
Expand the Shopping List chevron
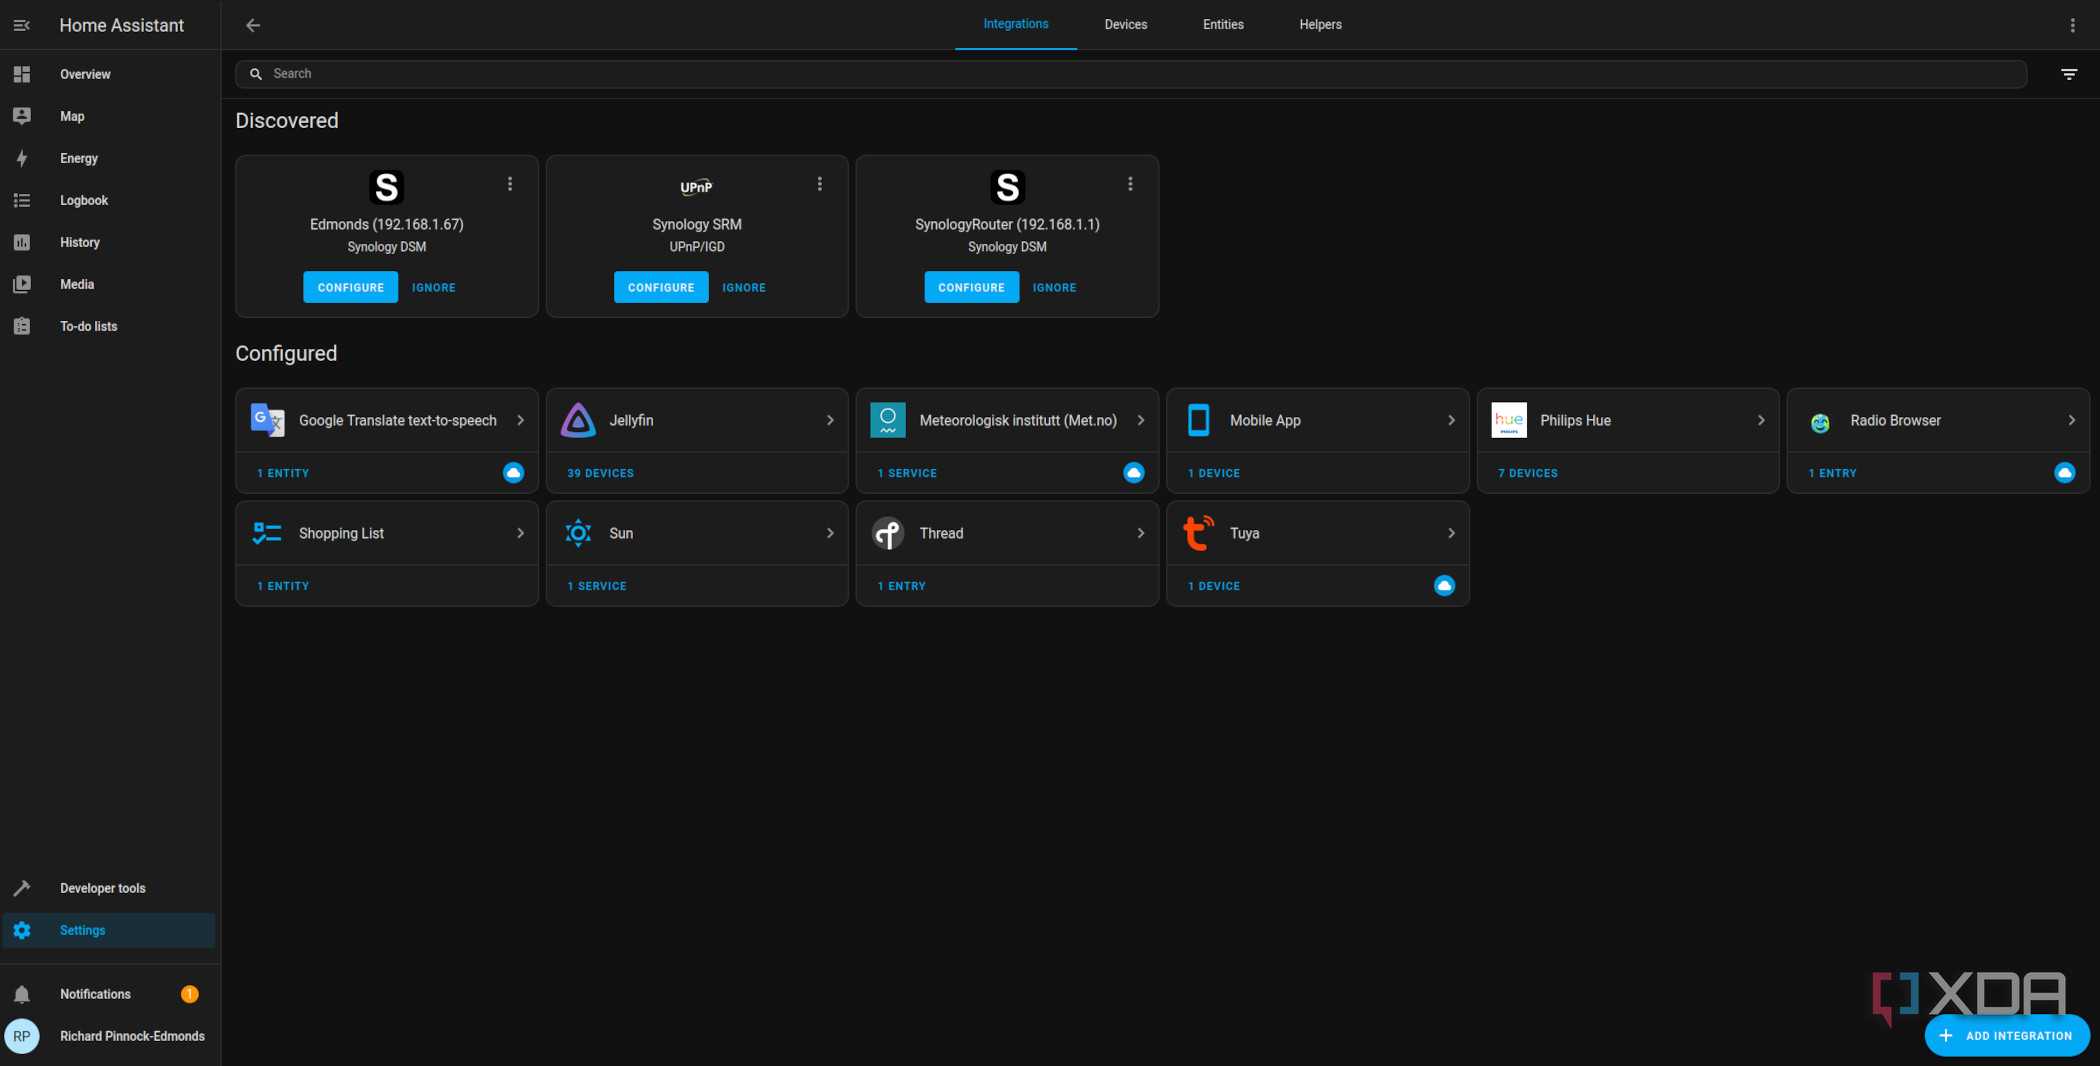tap(520, 533)
